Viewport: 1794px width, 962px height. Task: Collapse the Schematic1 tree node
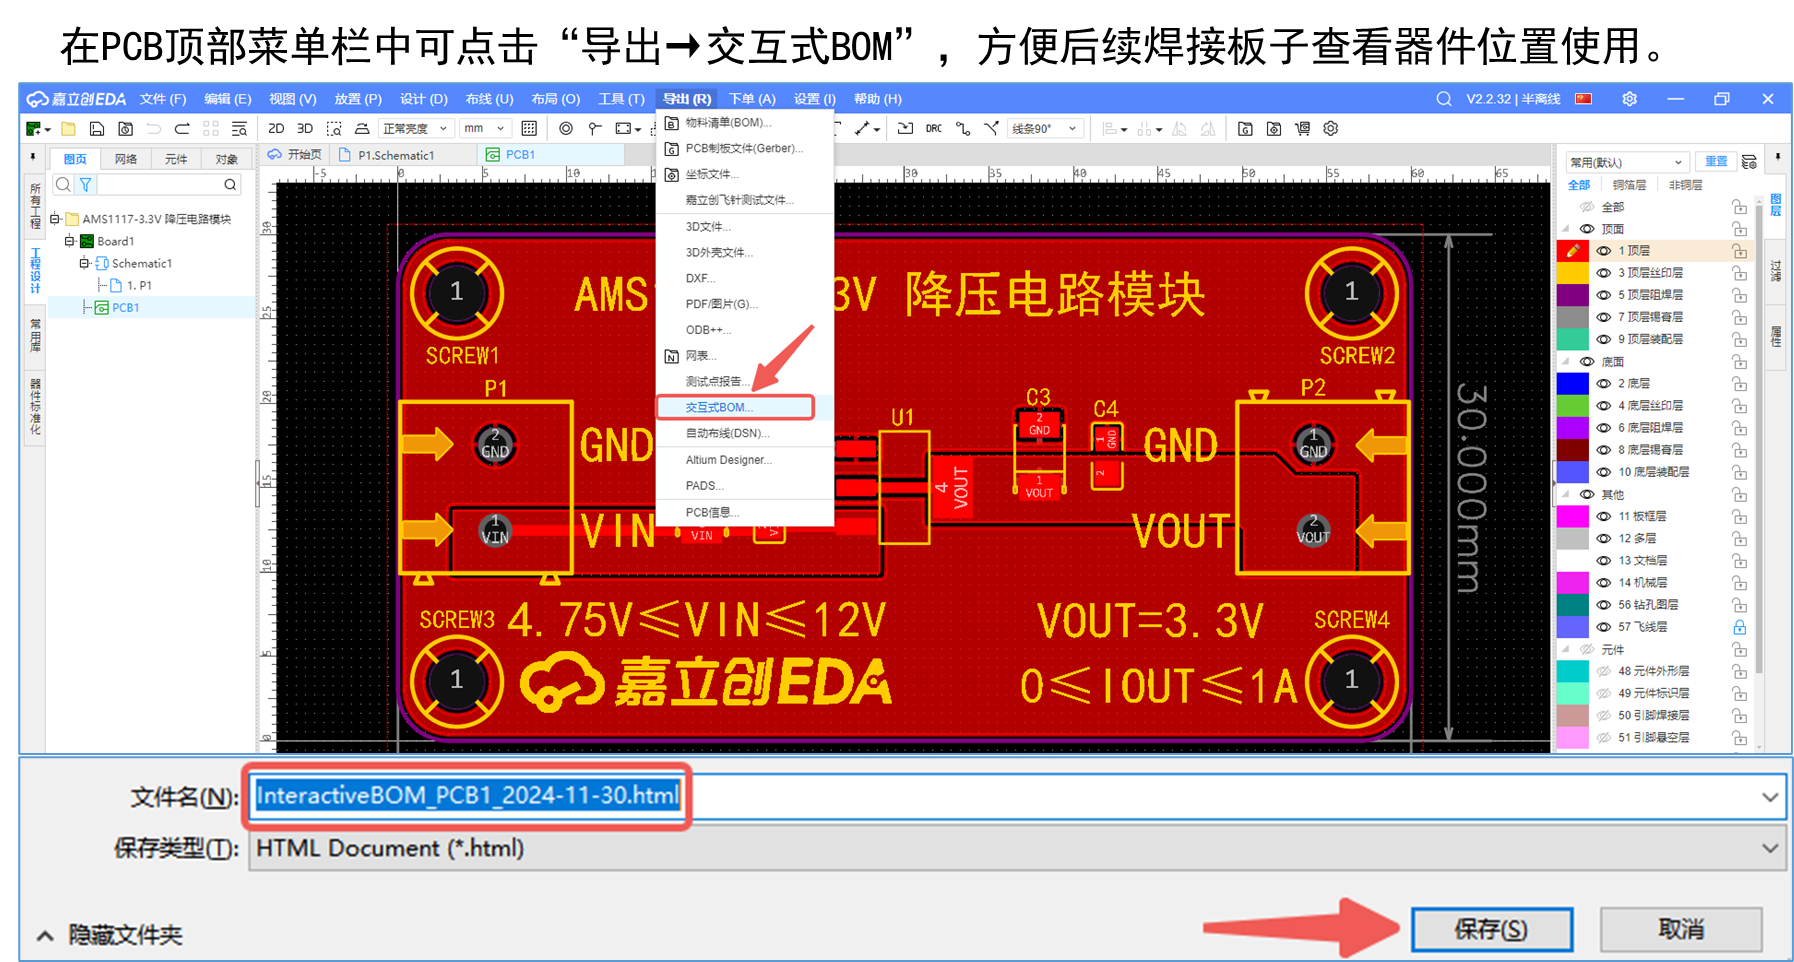point(84,263)
